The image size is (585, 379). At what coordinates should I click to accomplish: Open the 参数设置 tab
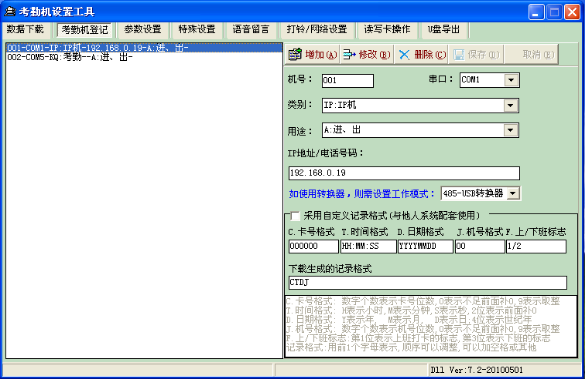coord(143,29)
